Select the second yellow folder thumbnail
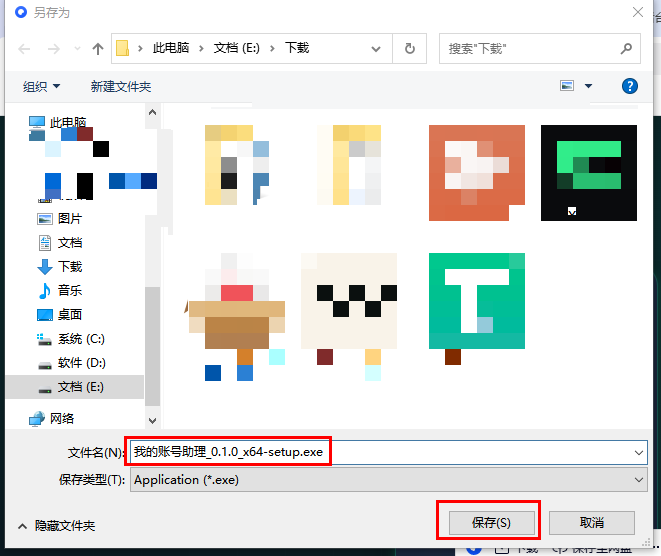This screenshot has height=556, width=661. tap(349, 165)
